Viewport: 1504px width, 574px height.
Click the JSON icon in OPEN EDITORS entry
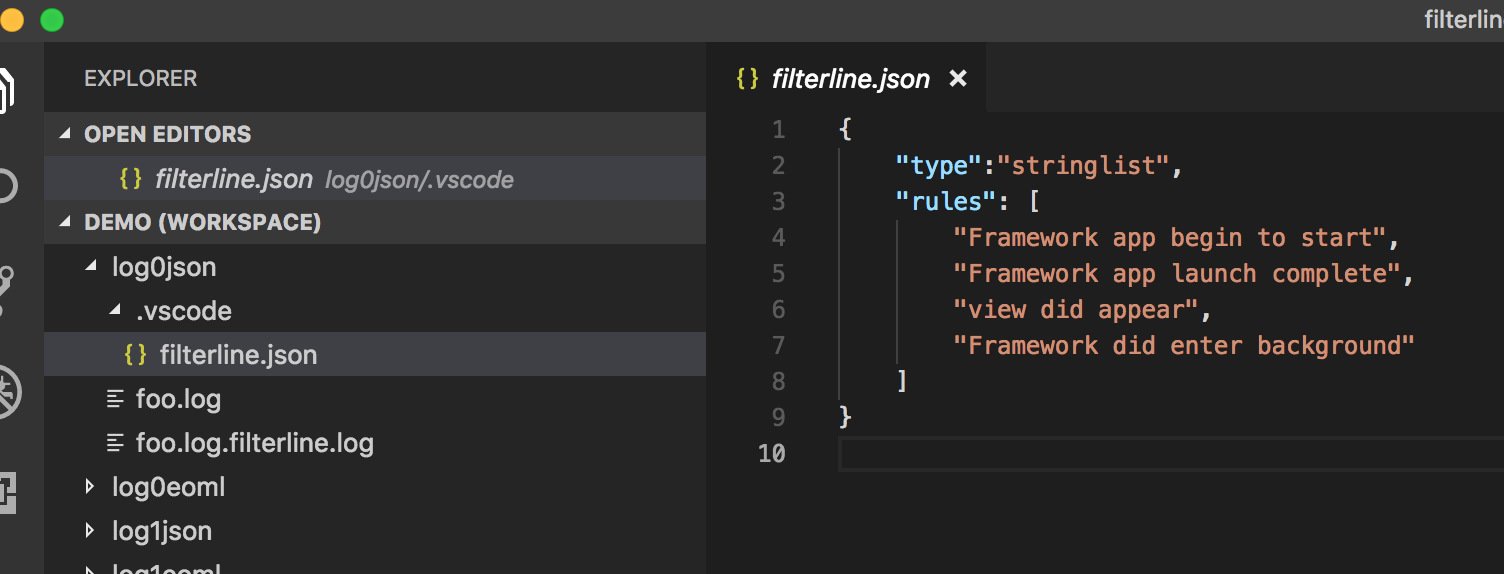point(131,179)
